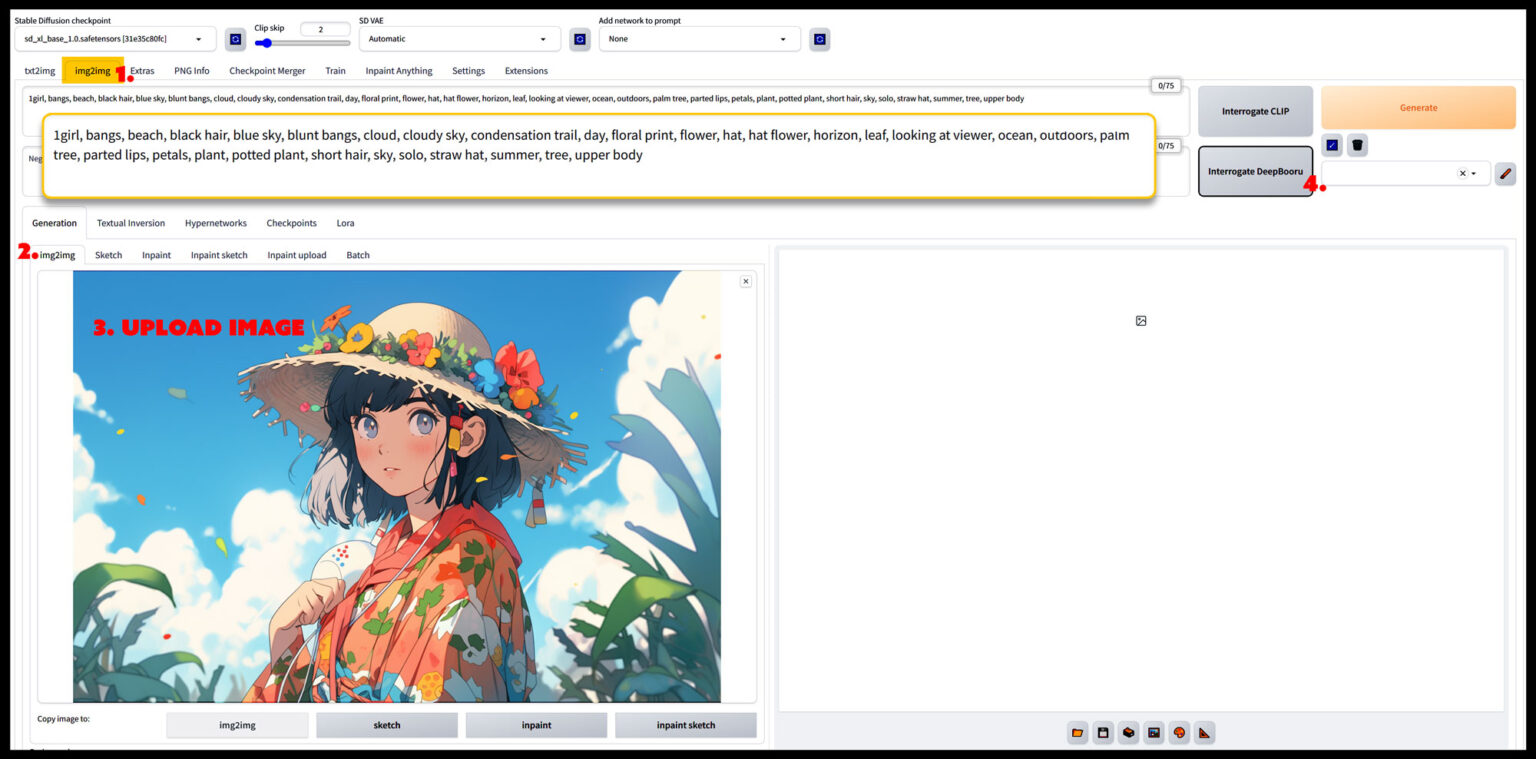Image resolution: width=1536 pixels, height=759 pixels.
Task: Open the edit styles pencil icon
Action: pyautogui.click(x=1505, y=173)
